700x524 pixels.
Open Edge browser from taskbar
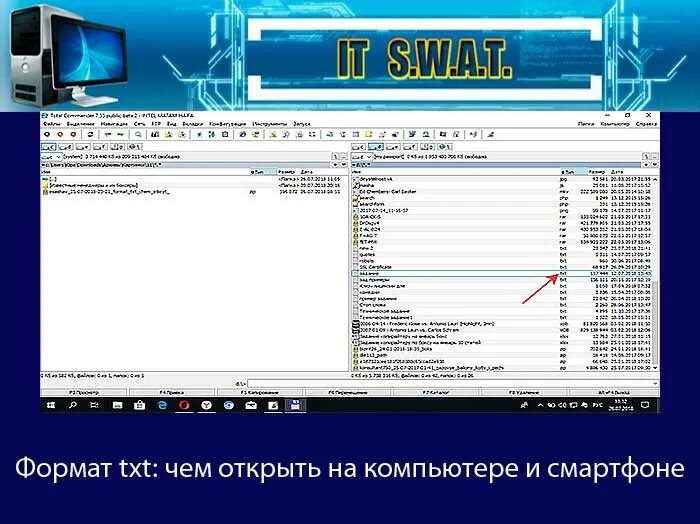[x=162, y=405]
